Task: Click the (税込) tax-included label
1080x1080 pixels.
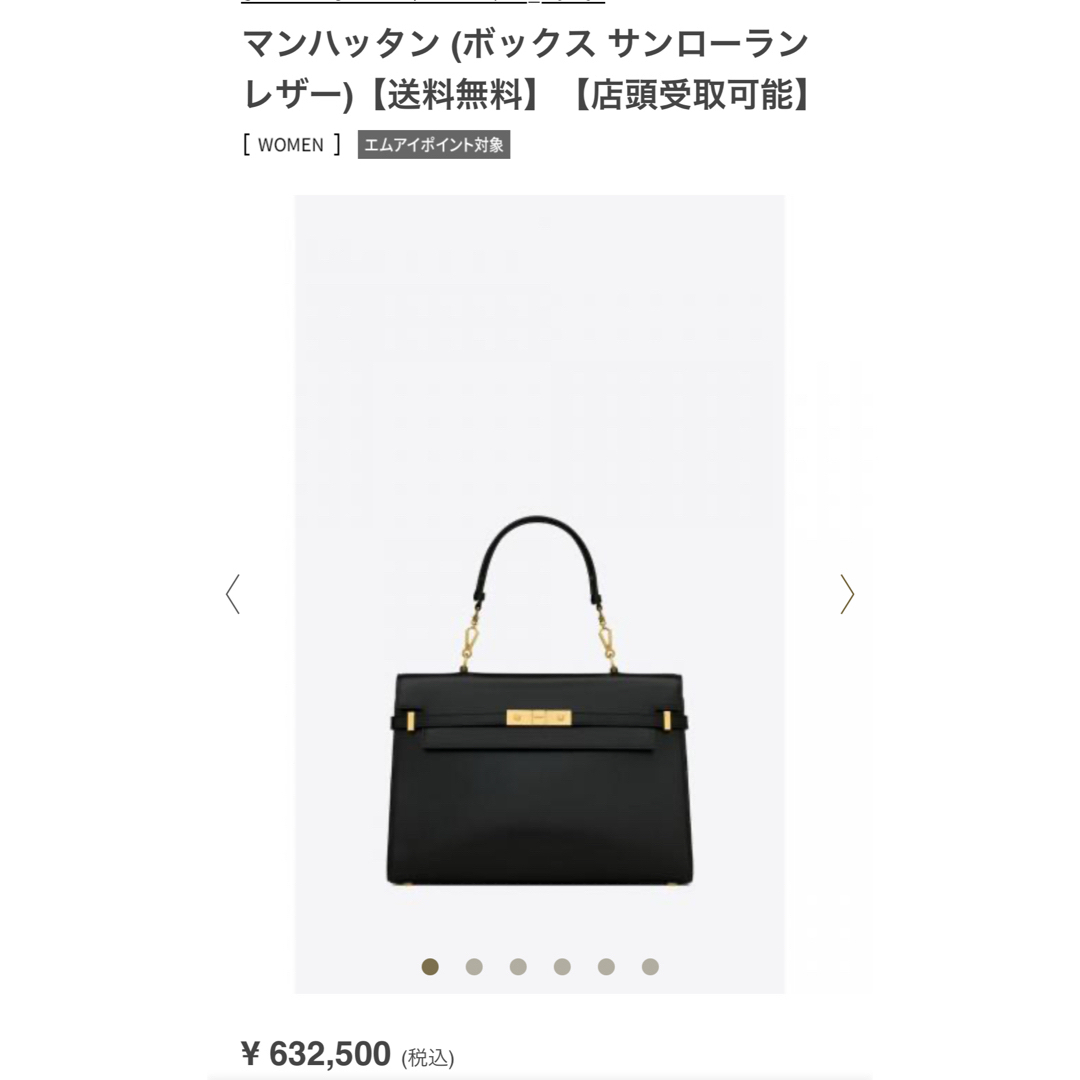Action: (x=428, y=1057)
